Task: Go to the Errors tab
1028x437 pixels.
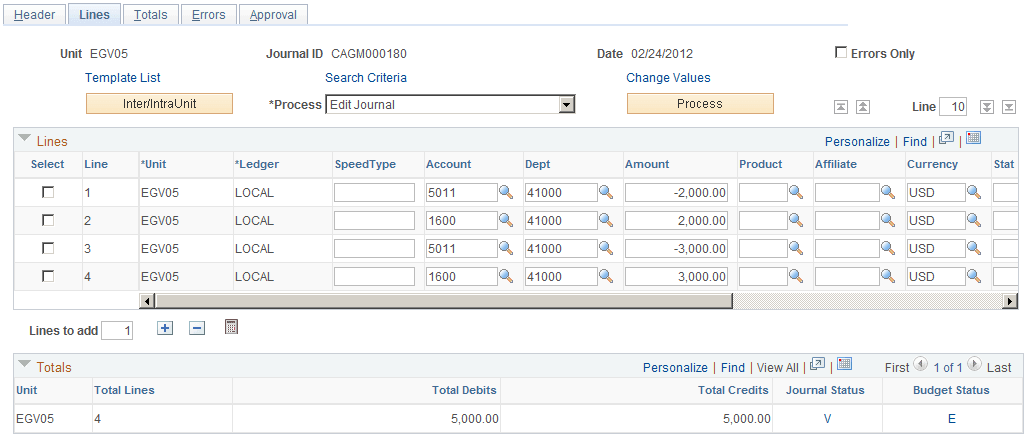Action: (x=208, y=14)
